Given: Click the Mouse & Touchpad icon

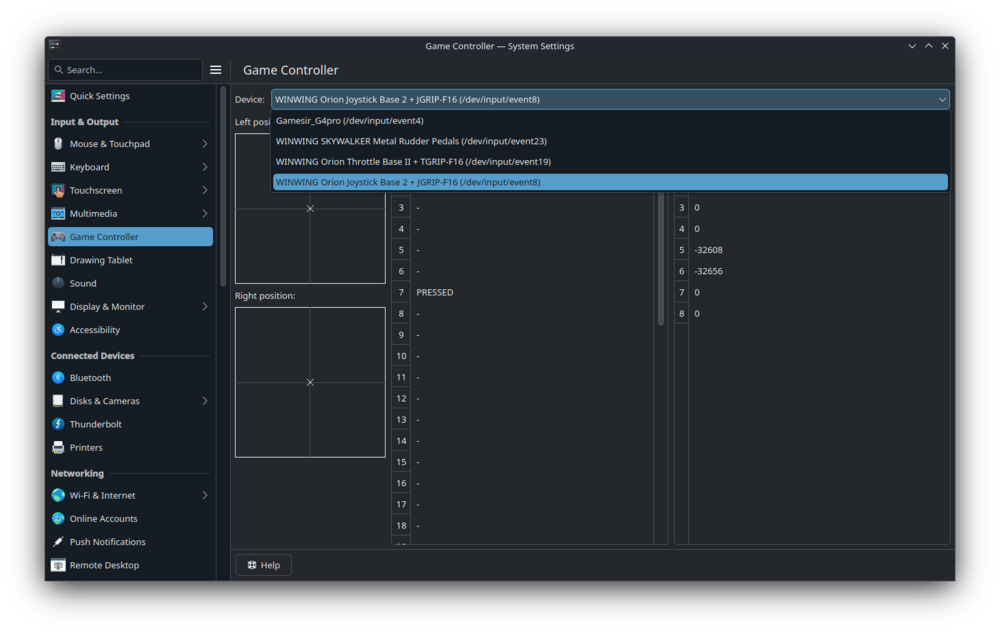Looking at the screenshot, I should click(x=58, y=144).
